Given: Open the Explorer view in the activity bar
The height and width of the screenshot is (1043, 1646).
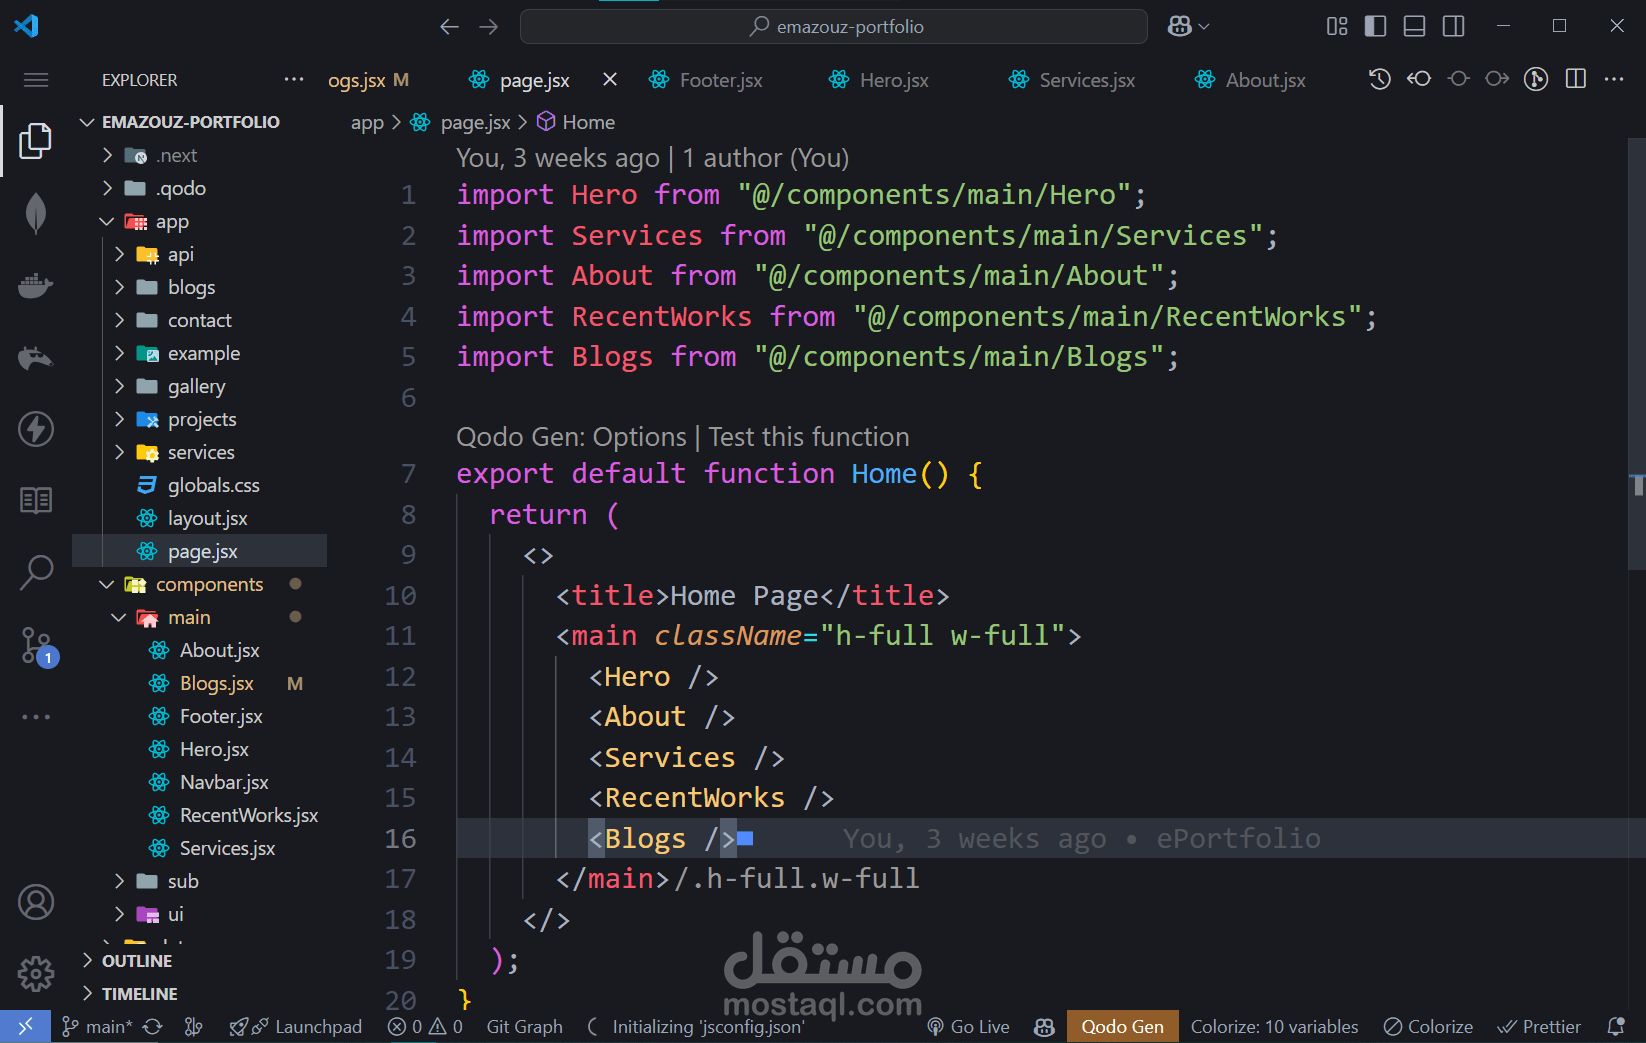Looking at the screenshot, I should point(36,141).
